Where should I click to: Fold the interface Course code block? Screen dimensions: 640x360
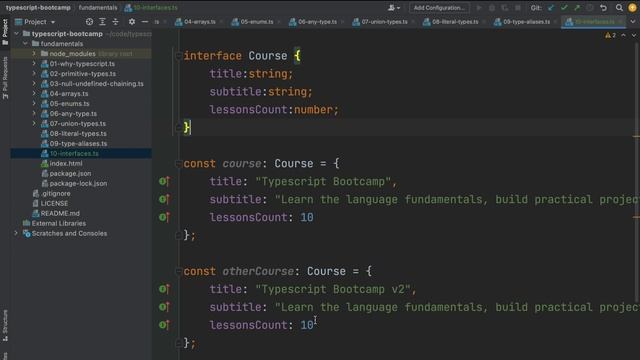178,56
